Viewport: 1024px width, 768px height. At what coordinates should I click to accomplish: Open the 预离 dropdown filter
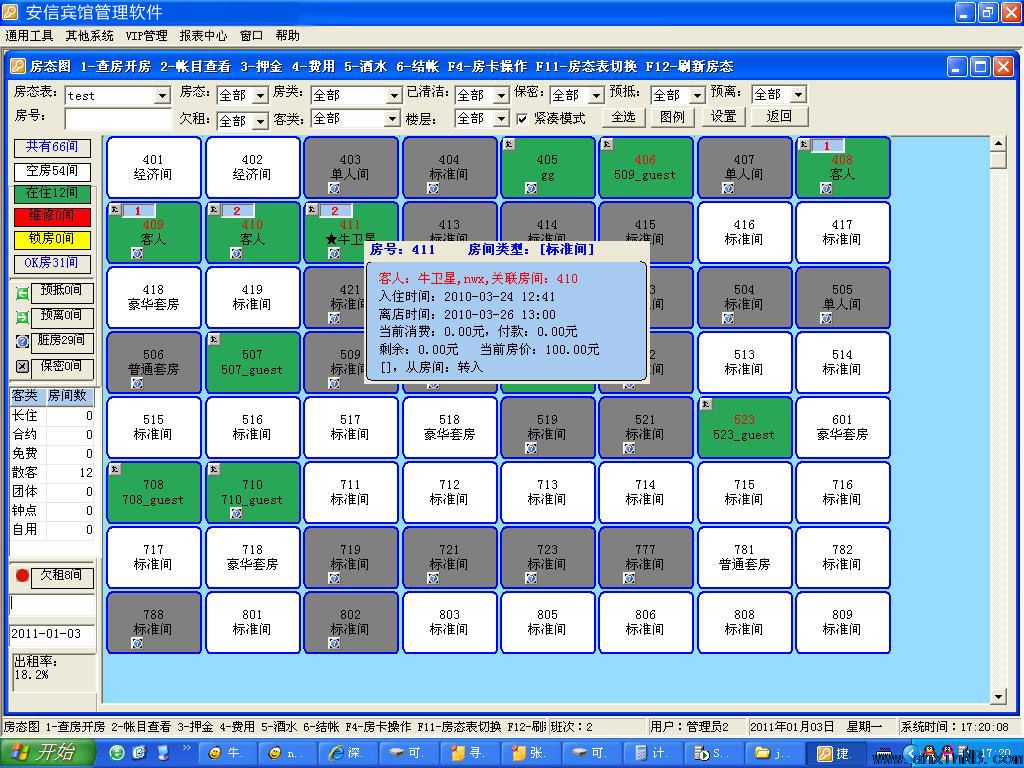click(x=798, y=95)
